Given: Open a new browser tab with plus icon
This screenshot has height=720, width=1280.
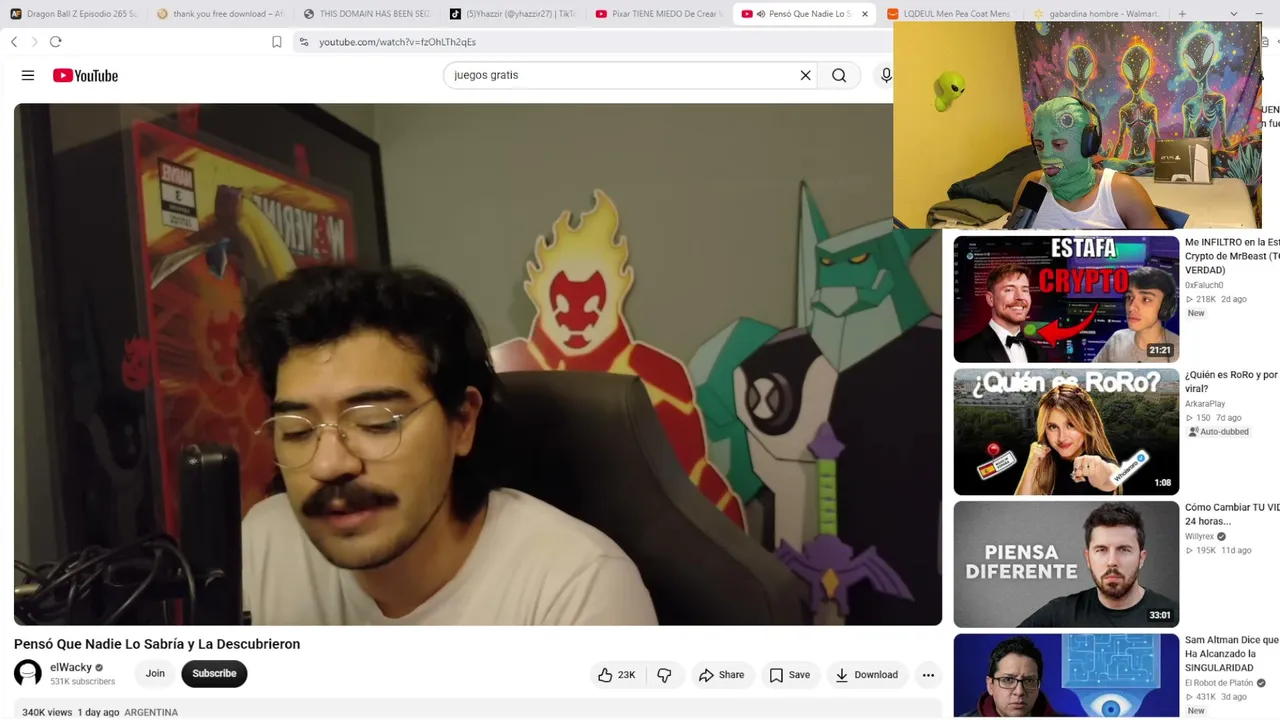Looking at the screenshot, I should (x=1182, y=14).
